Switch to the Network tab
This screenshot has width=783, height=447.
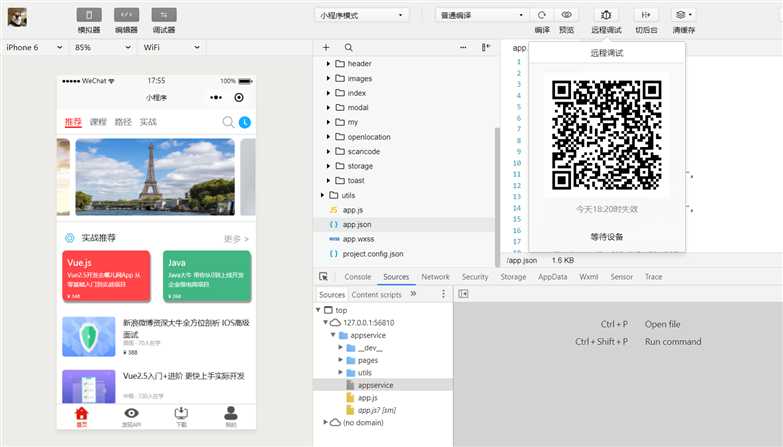435,277
